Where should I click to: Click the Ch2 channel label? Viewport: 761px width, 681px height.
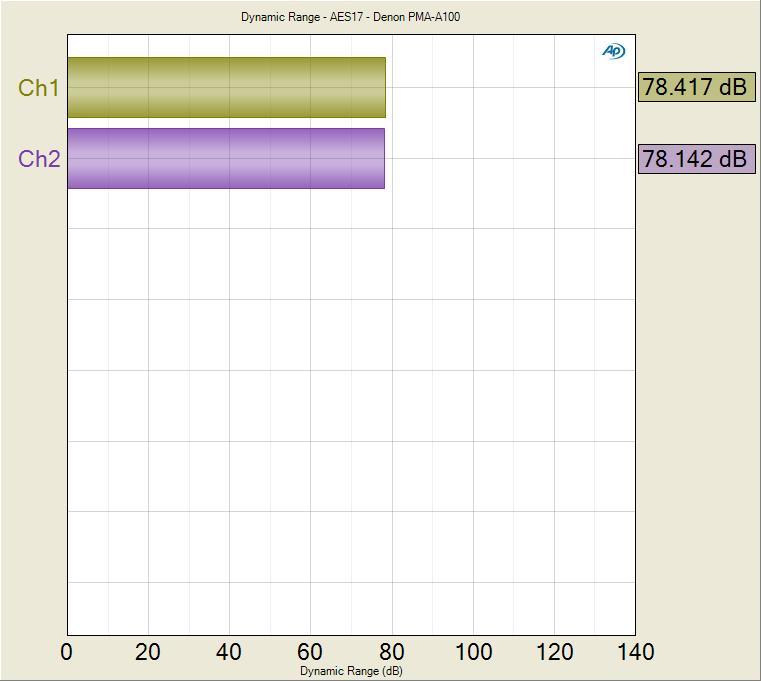pos(39,159)
